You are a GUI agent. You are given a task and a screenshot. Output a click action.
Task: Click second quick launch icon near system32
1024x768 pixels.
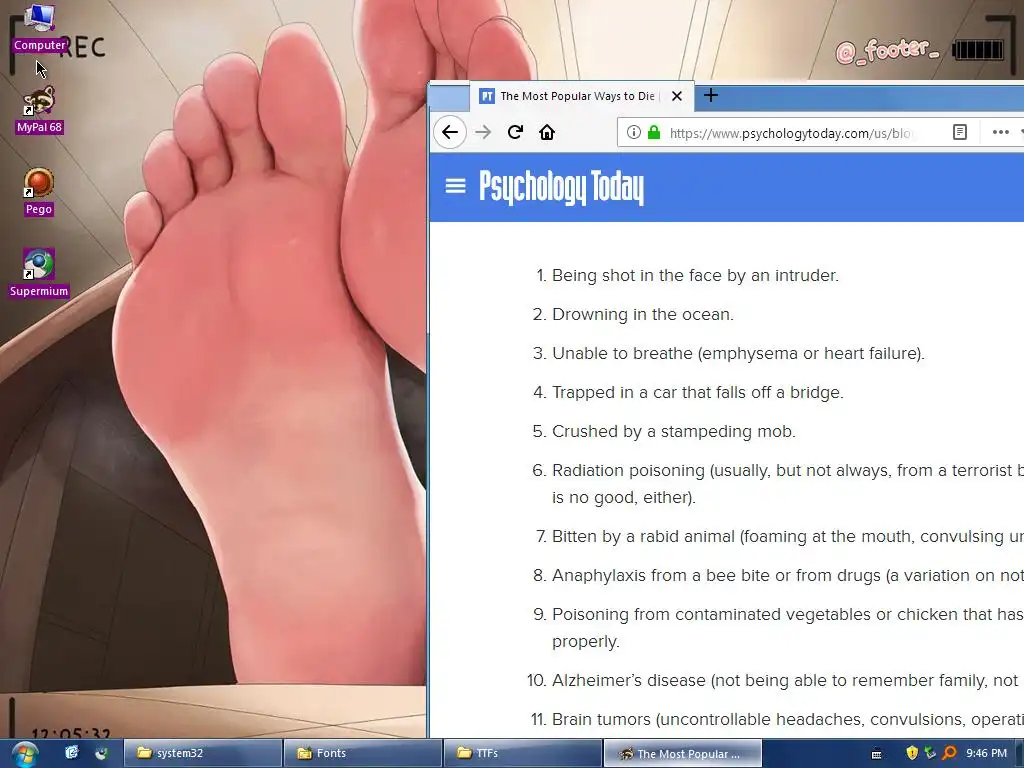pyautogui.click(x=101, y=753)
